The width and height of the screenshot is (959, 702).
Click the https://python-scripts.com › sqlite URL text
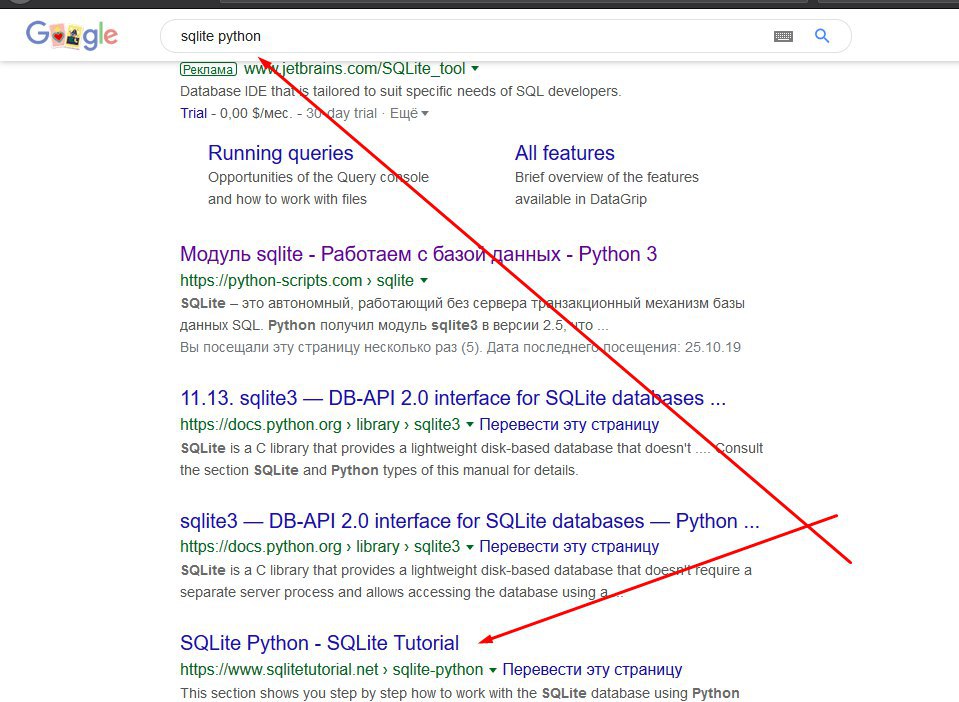pyautogui.click(x=297, y=280)
